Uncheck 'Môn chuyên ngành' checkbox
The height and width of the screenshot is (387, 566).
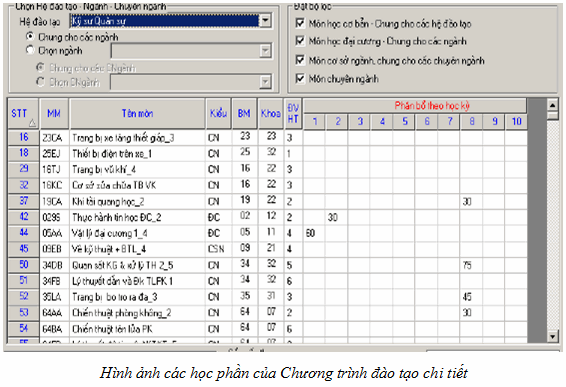tap(300, 78)
